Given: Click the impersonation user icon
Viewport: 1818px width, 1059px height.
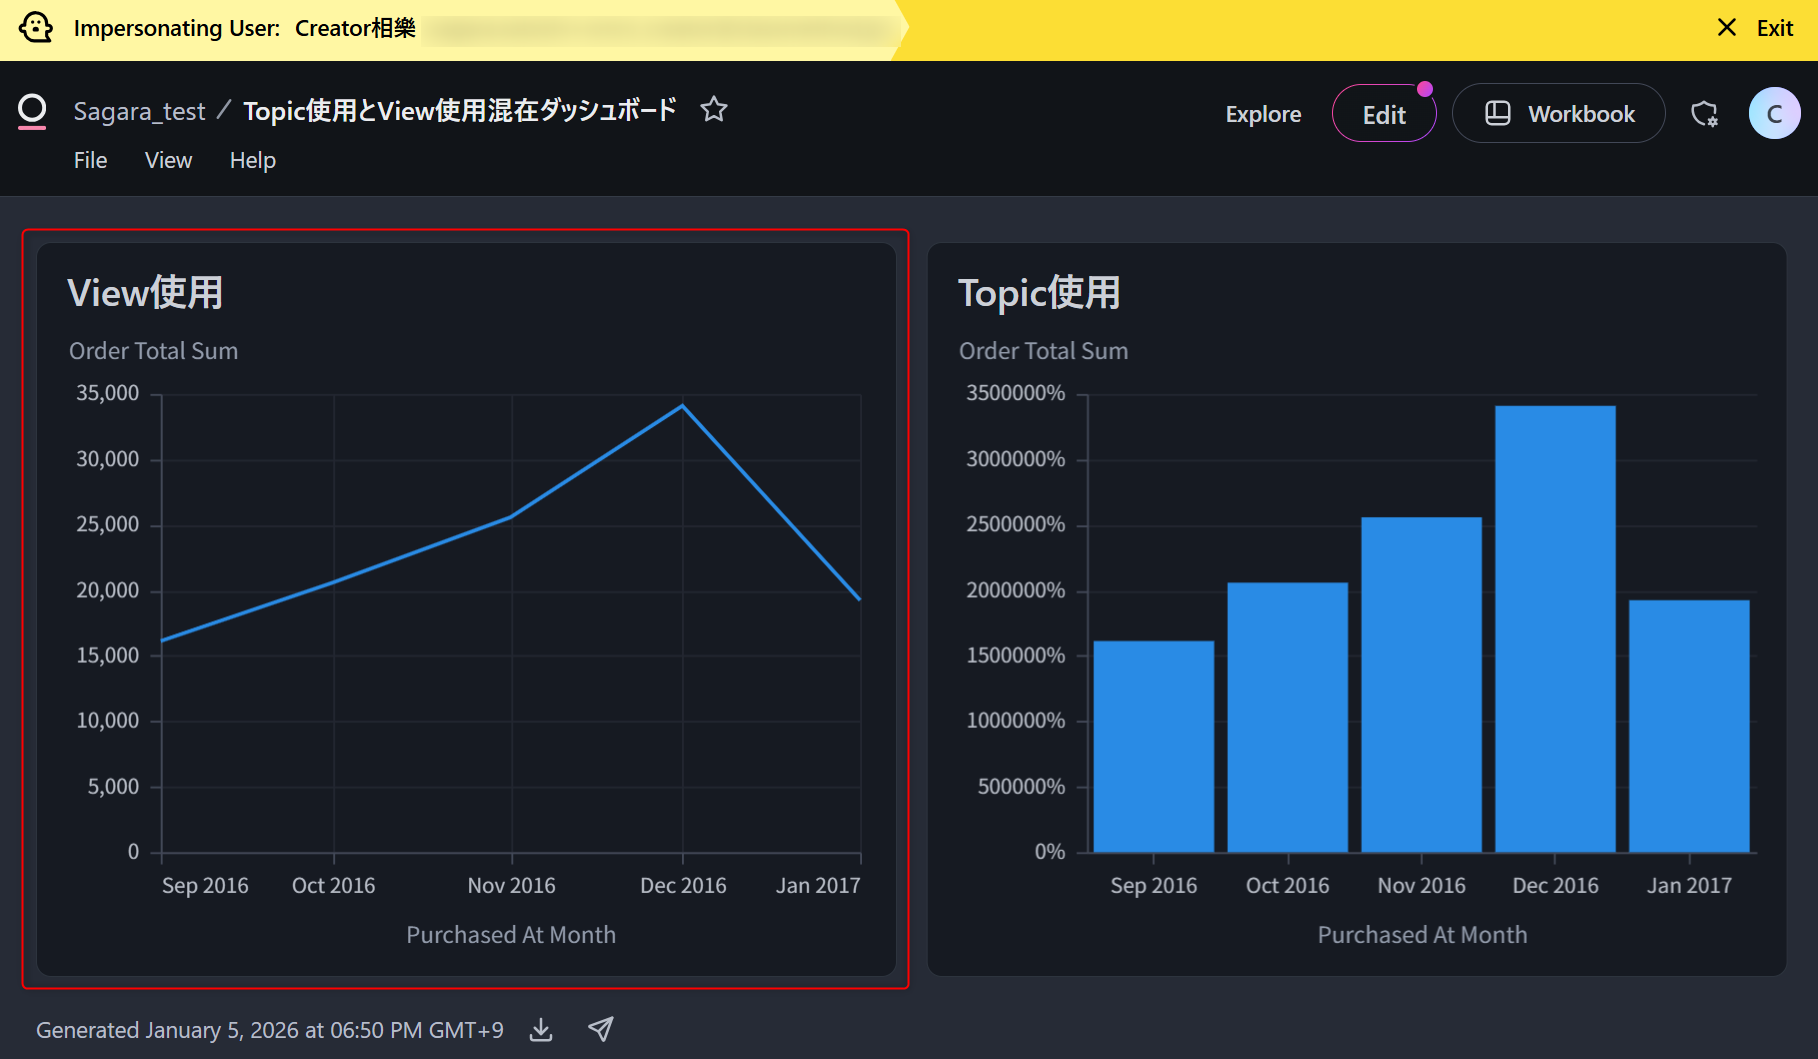Looking at the screenshot, I should tap(36, 28).
